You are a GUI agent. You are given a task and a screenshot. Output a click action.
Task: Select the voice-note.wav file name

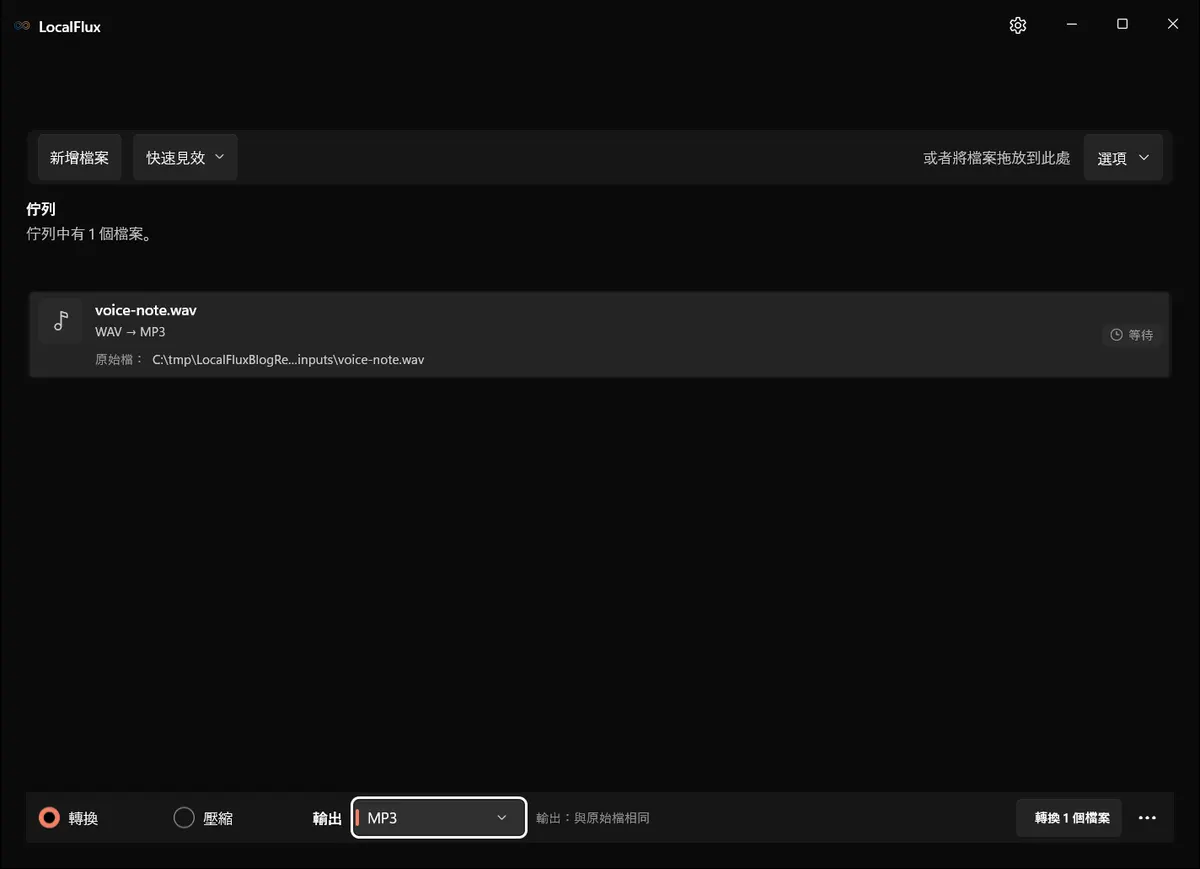[146, 310]
